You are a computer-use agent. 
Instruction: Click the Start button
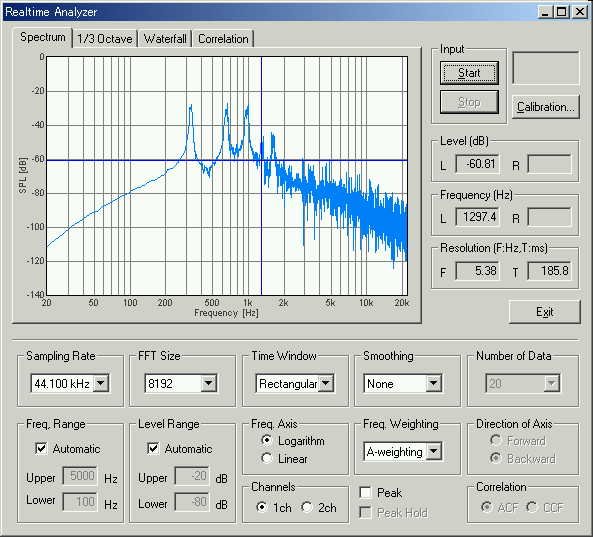click(x=469, y=73)
